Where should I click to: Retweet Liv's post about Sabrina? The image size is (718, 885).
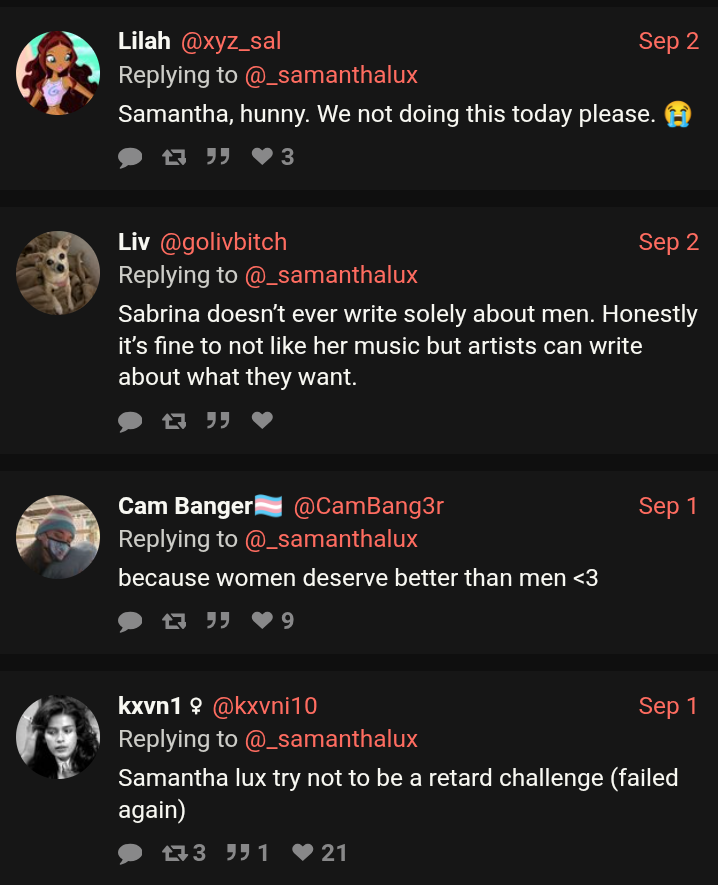tap(174, 421)
